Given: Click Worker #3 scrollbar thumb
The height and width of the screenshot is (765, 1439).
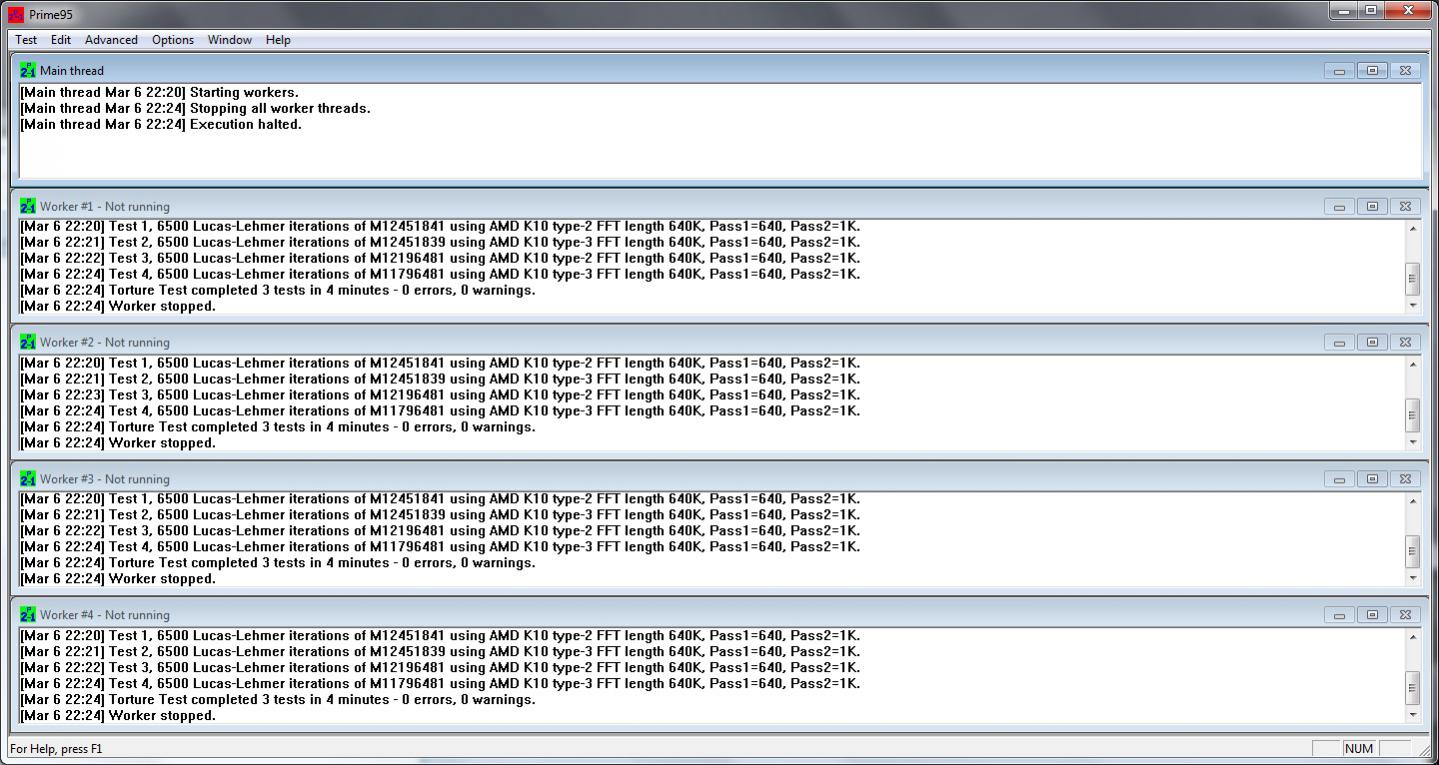Looking at the screenshot, I should (x=1412, y=551).
